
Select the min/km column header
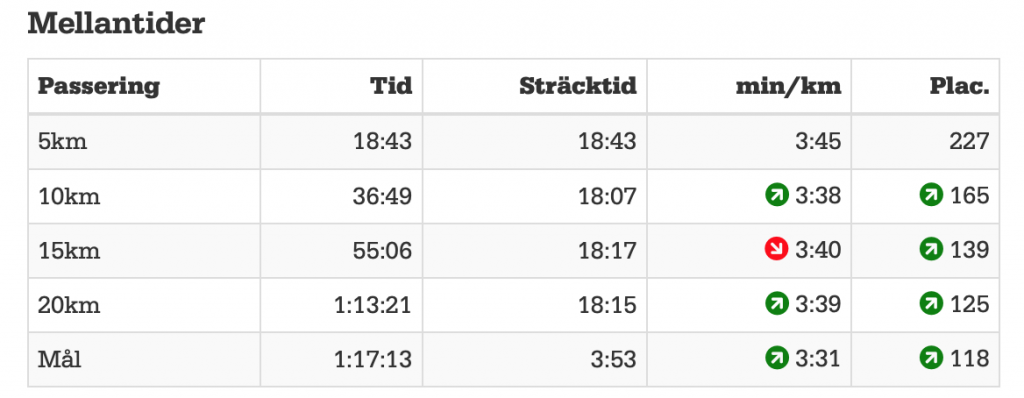(x=788, y=86)
